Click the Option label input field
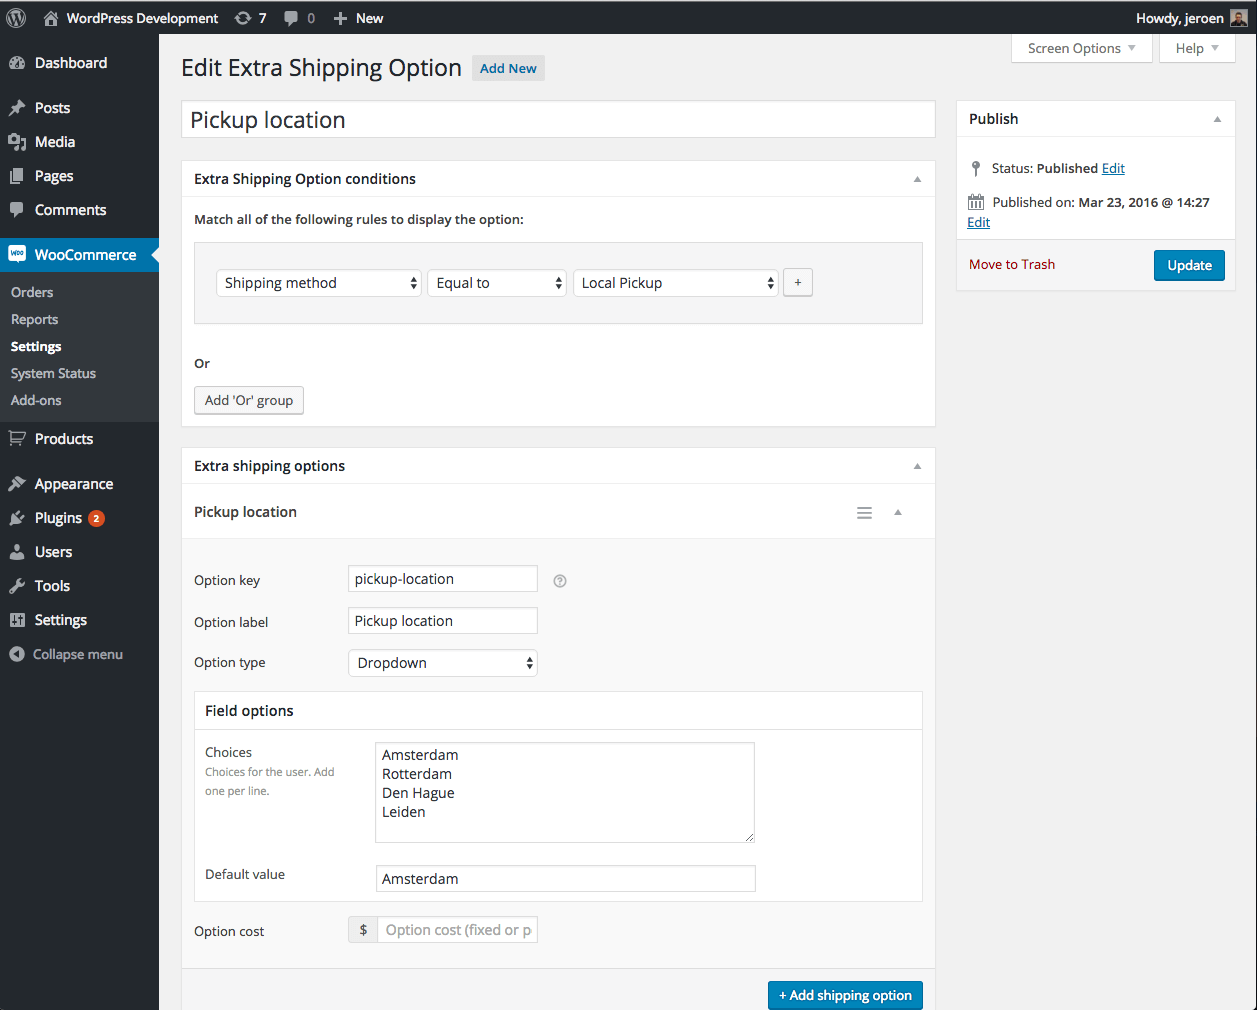 443,621
